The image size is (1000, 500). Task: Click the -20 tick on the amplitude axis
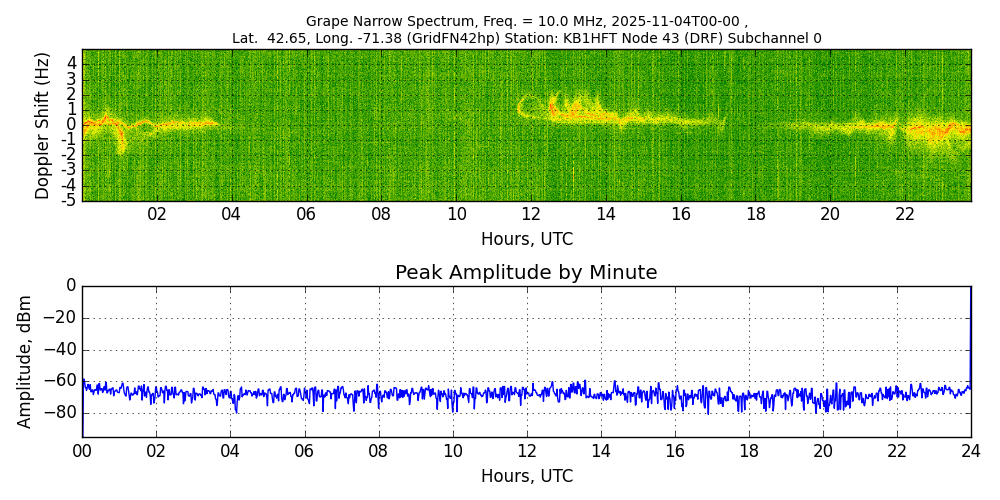pyautogui.click(x=62, y=318)
